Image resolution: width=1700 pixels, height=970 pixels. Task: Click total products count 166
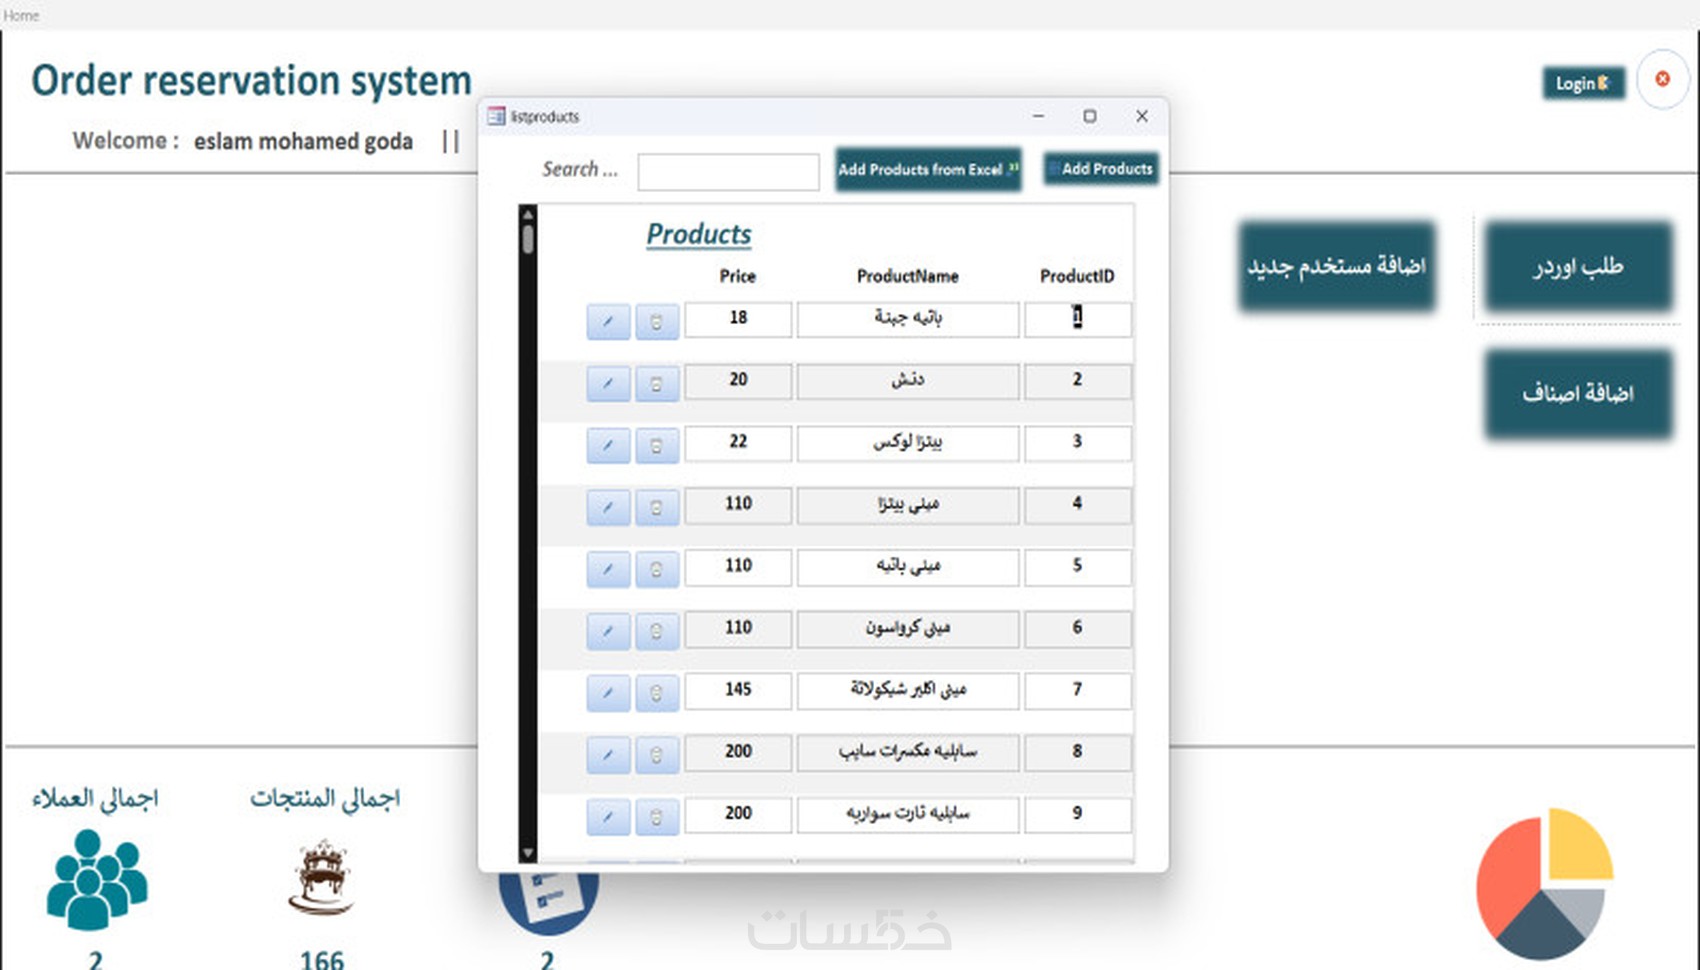[321, 960]
